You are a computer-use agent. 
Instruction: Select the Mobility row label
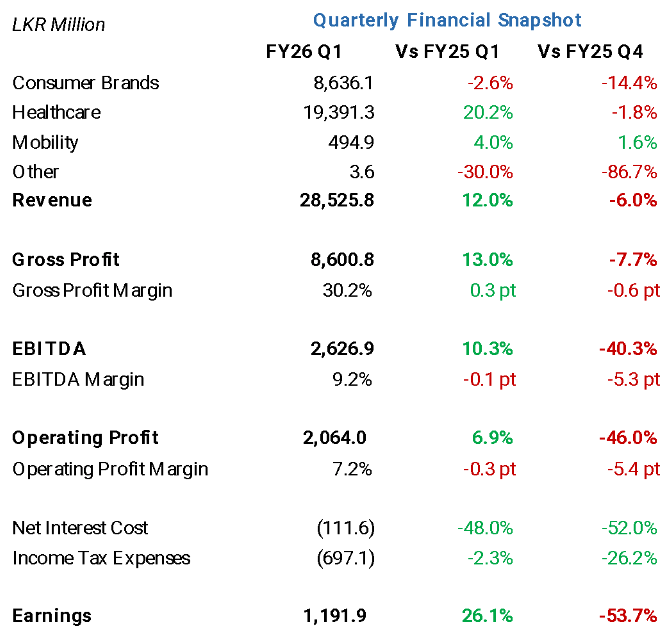[x=45, y=142]
